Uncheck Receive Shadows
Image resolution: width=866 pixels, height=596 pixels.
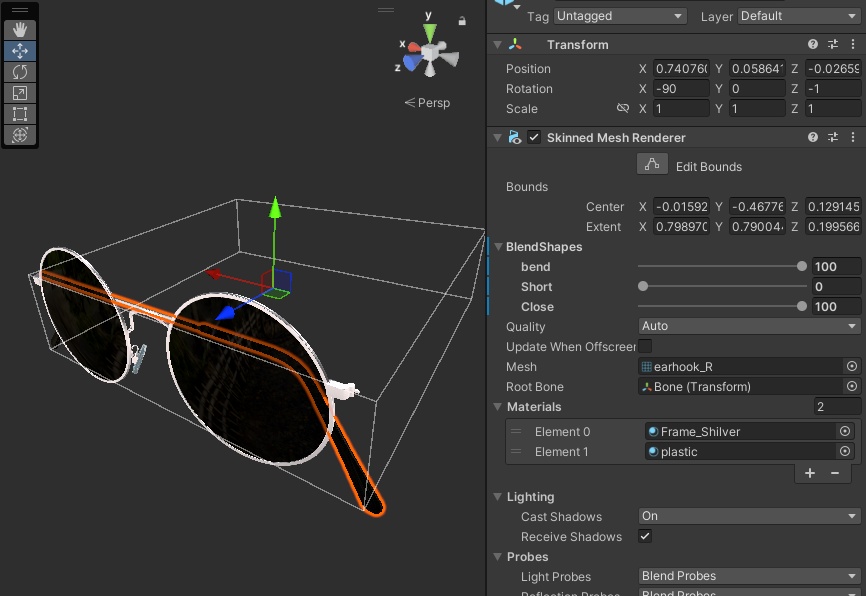645,537
